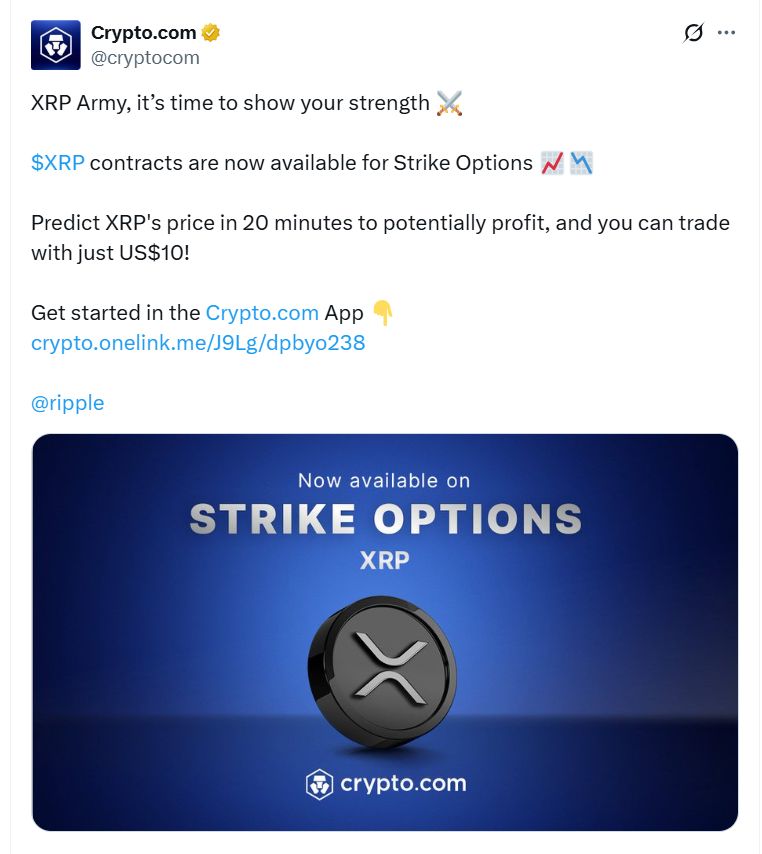Viewport: 762px width, 854px height.
Task: Click the red upward chart emoji
Action: coord(552,163)
